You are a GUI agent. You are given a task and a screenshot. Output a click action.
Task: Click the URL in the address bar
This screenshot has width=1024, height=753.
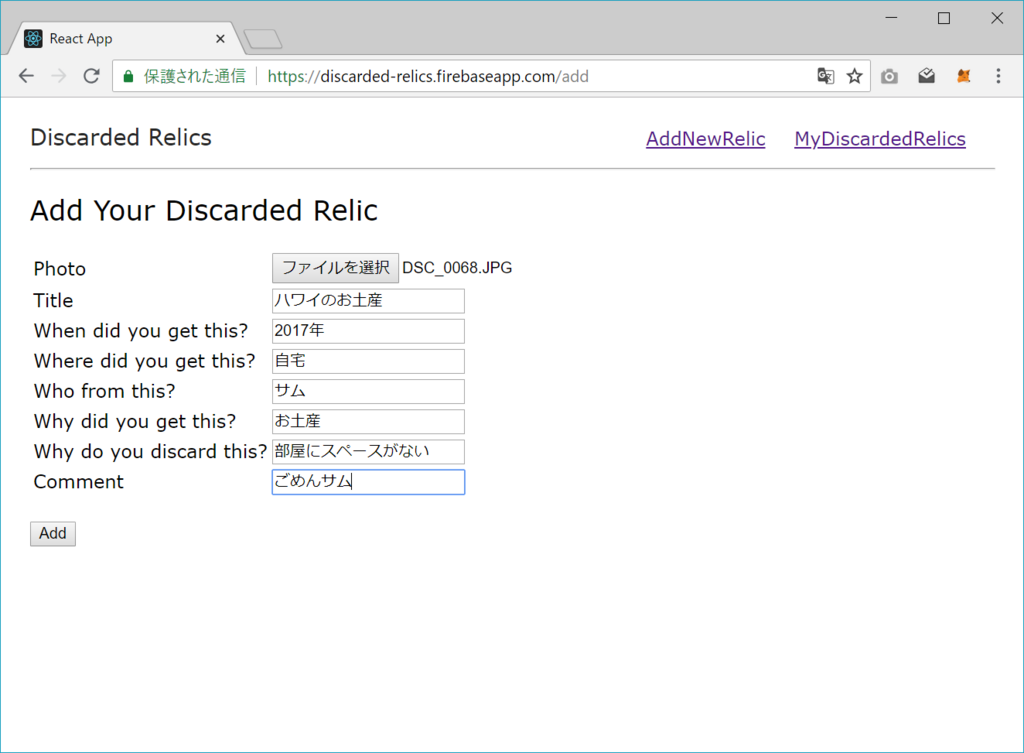[x=428, y=76]
